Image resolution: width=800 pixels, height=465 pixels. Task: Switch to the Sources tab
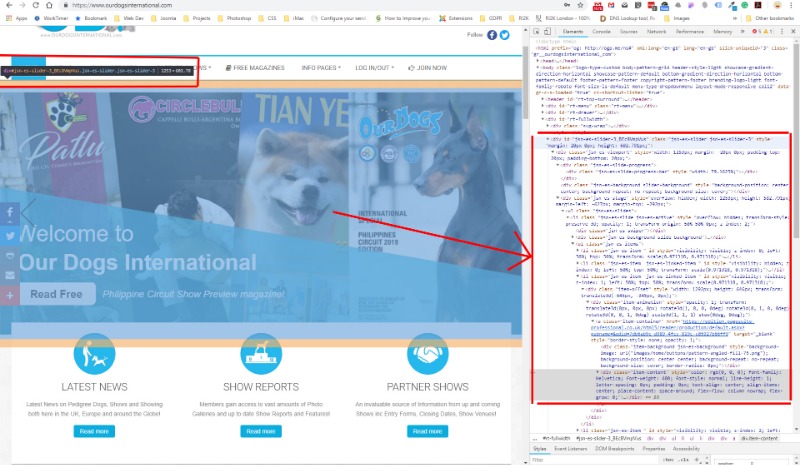629,32
